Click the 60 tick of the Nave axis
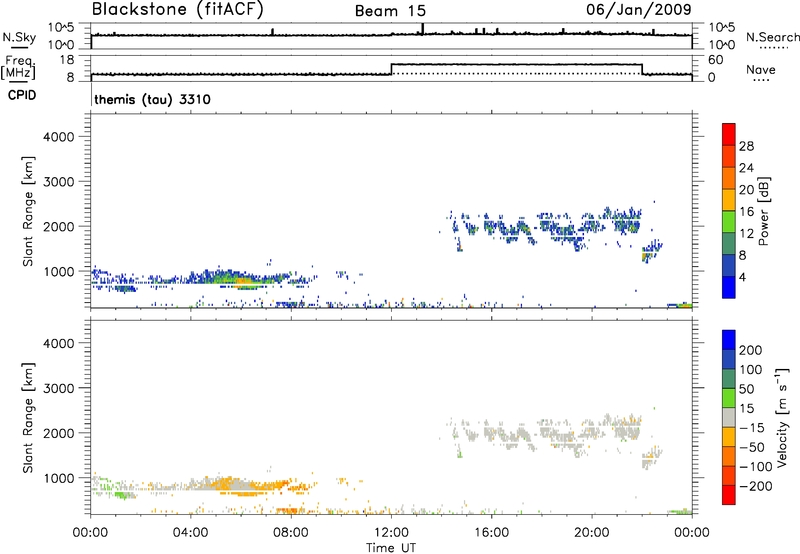Viewport: 800px width, 554px height. [x=715, y=60]
